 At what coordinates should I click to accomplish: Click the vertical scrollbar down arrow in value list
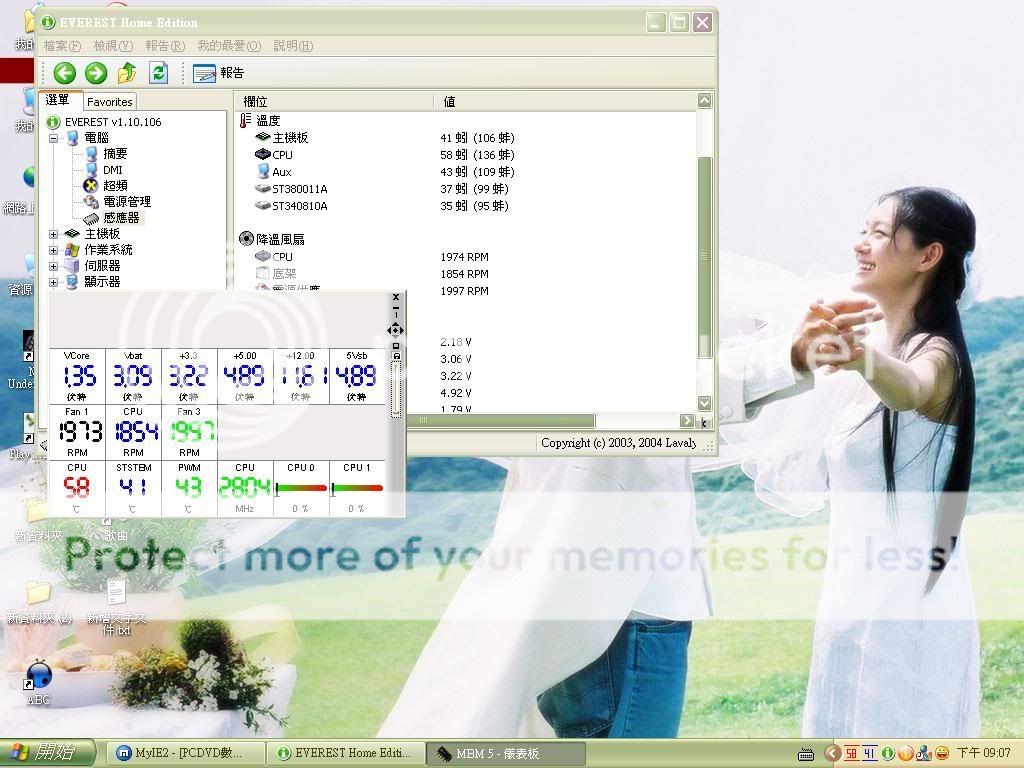(704, 403)
